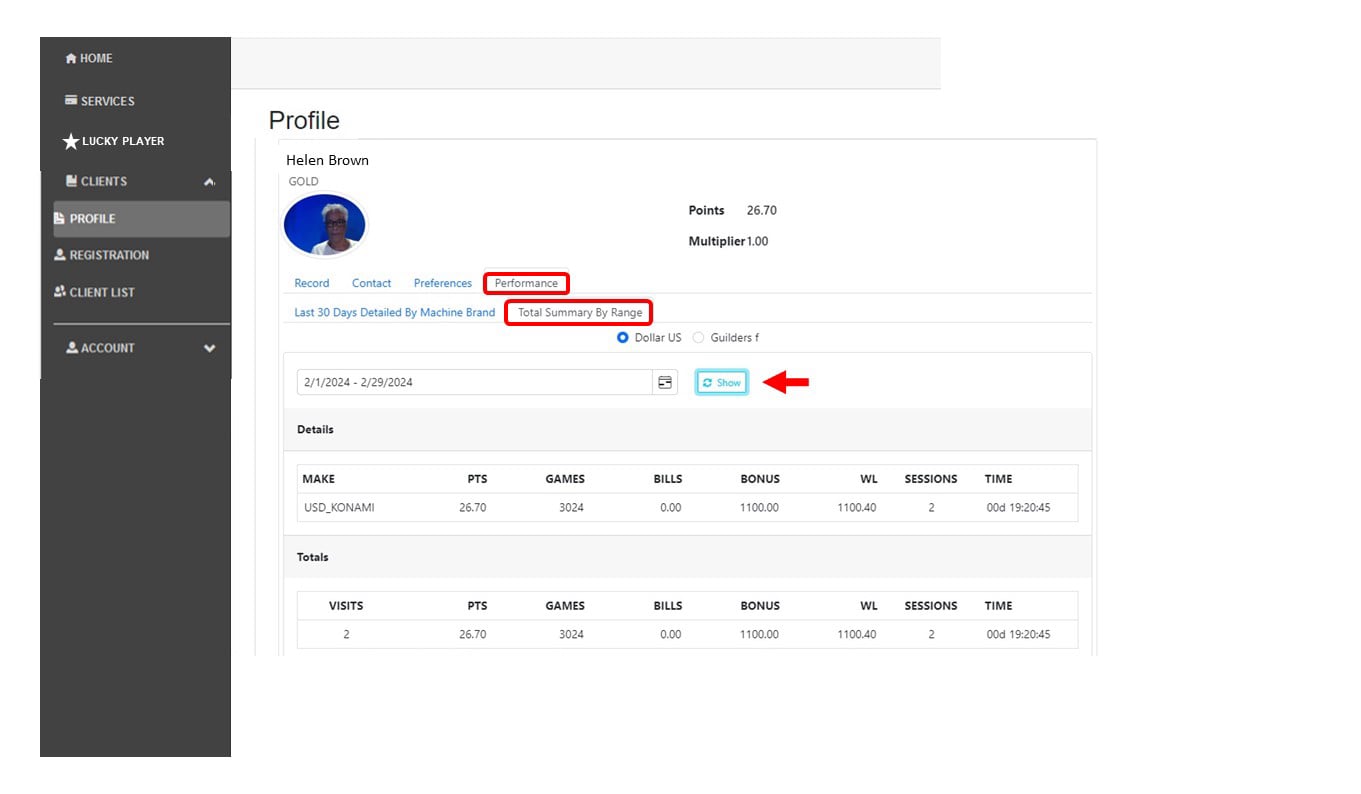Click the document icon beside PROFILE
This screenshot has width=1361, height=794.
coord(60,219)
